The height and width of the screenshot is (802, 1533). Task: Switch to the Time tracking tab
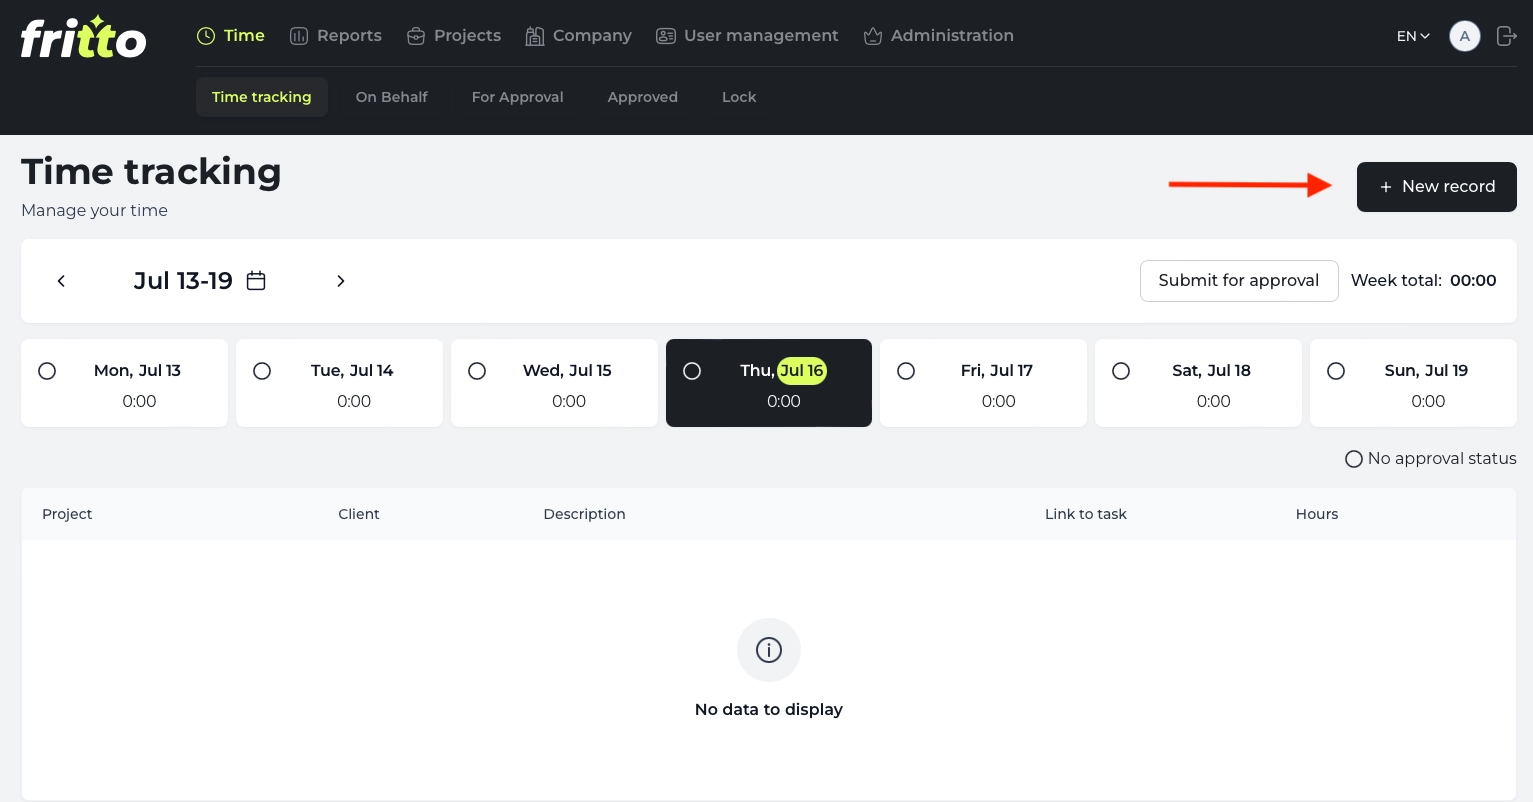[x=262, y=97]
